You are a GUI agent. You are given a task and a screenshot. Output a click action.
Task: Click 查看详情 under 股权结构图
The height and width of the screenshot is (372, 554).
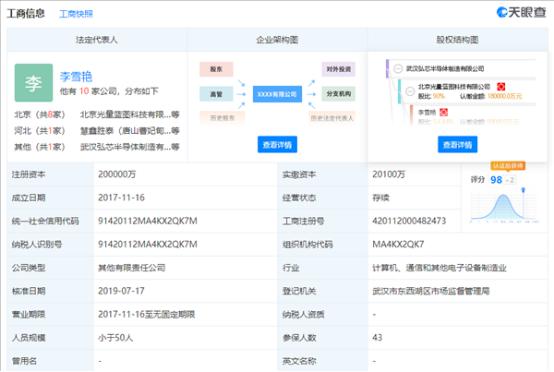pos(458,144)
